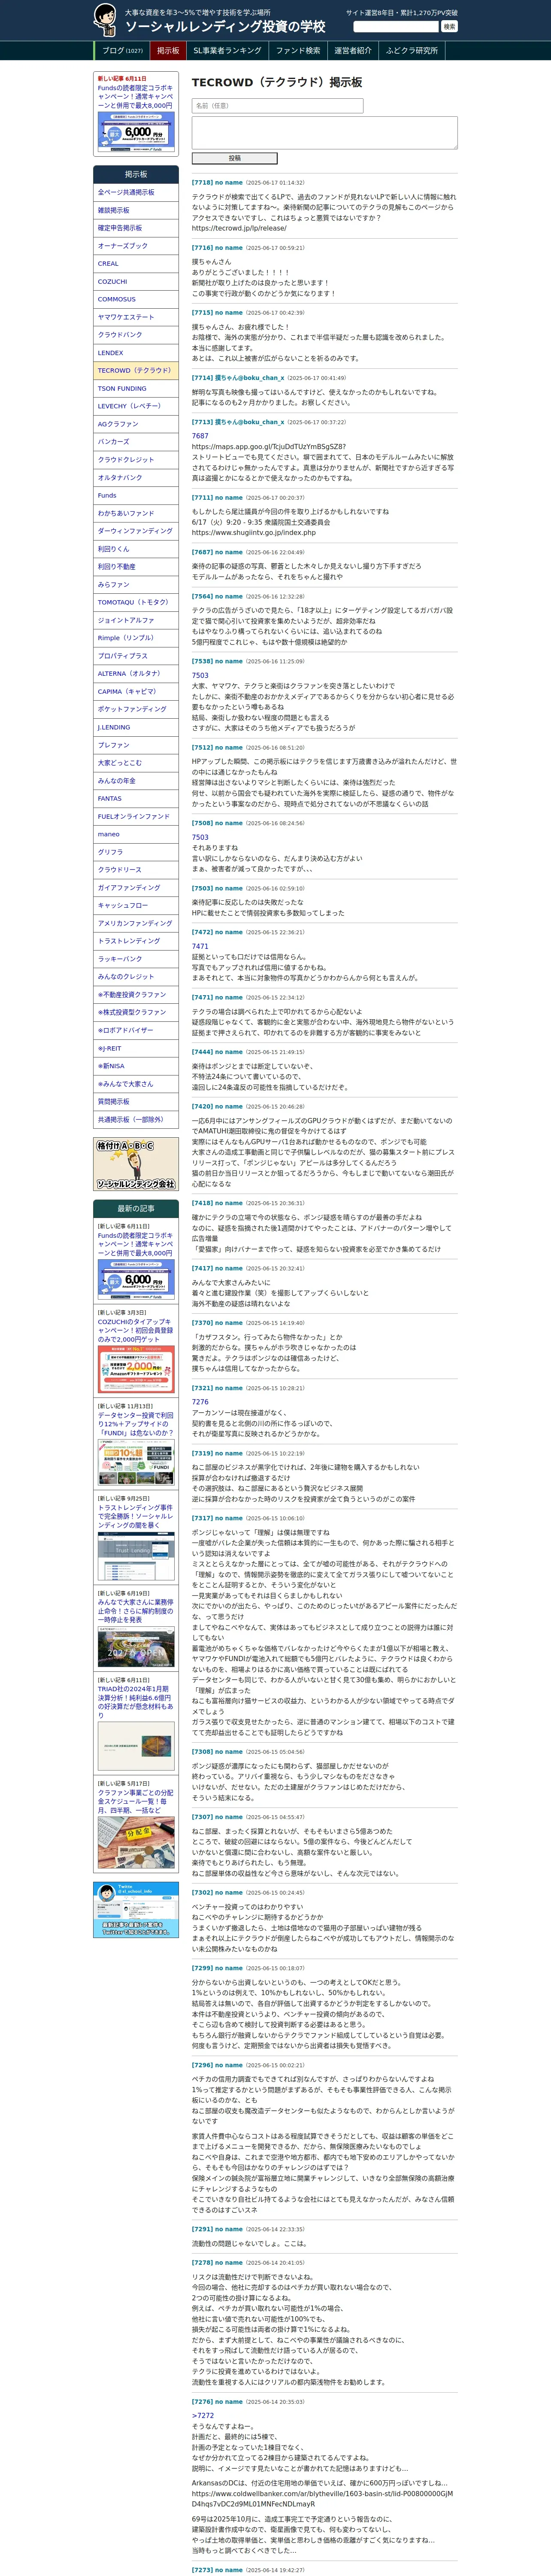Image resolution: width=551 pixels, height=2576 pixels.
Task: Open ソーシャルレンディング投資の学校 site title
Action: 225,27
